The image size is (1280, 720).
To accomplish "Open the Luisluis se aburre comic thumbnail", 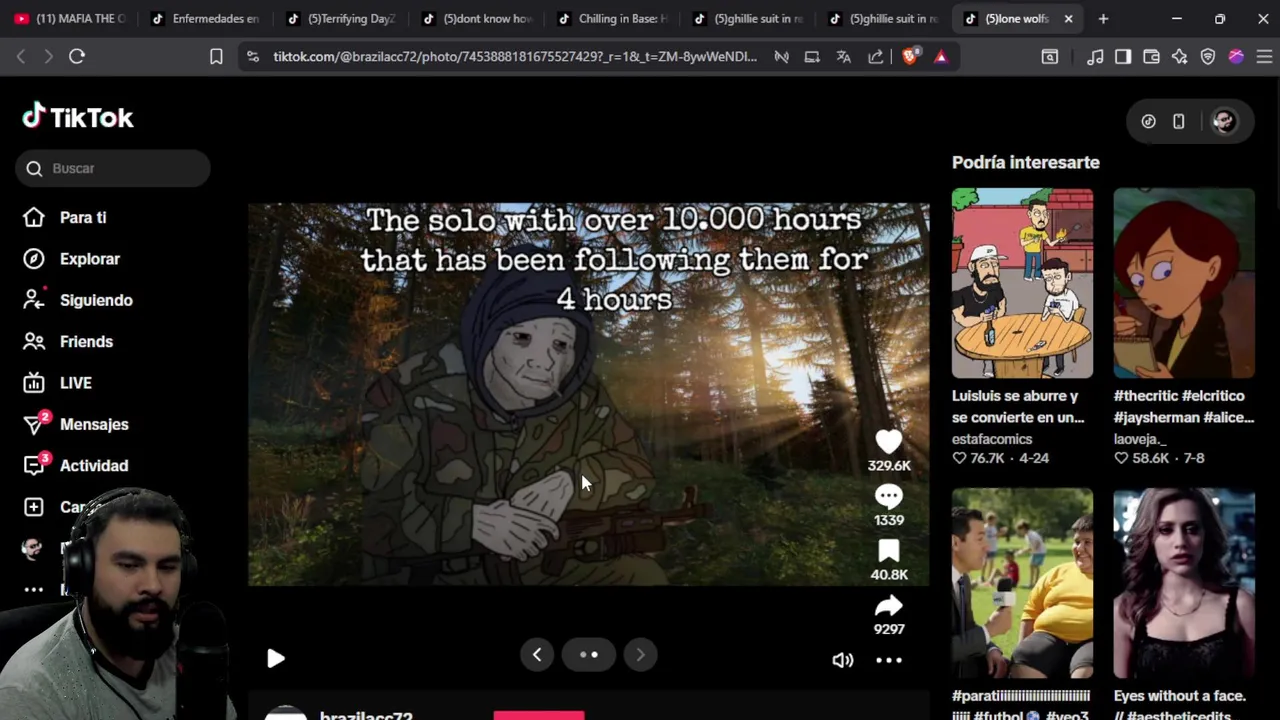I will click(x=1022, y=283).
